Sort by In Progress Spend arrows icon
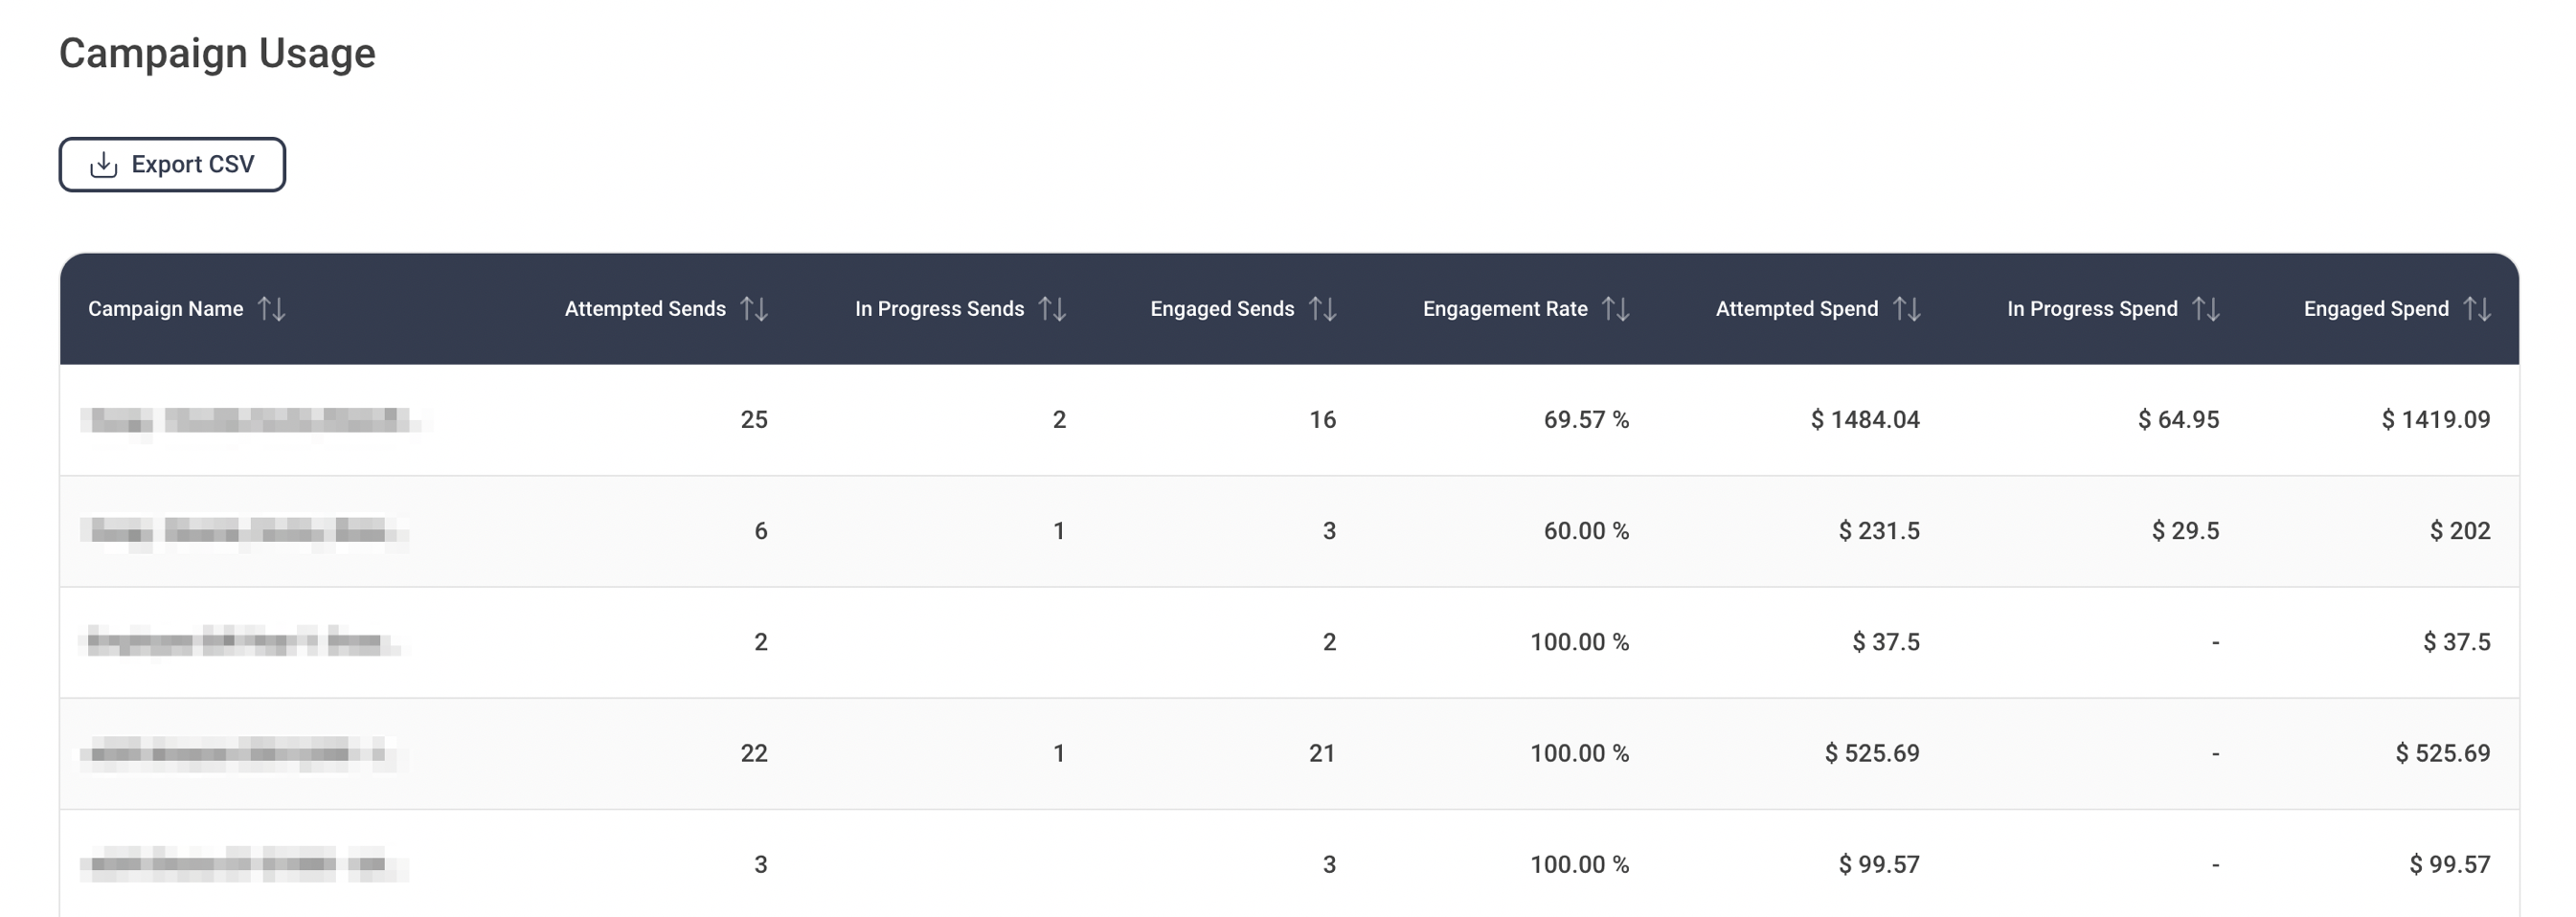 [x=2206, y=309]
